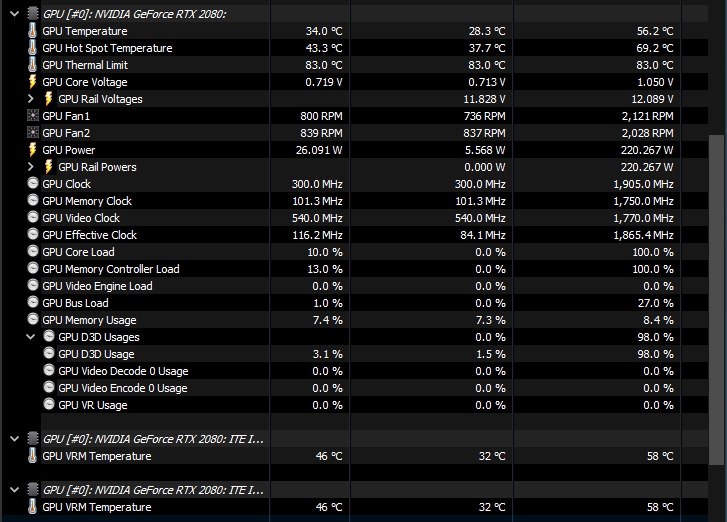Image resolution: width=727 pixels, height=522 pixels.
Task: Click the GPU Fan1 fan icon
Action: click(x=33, y=115)
